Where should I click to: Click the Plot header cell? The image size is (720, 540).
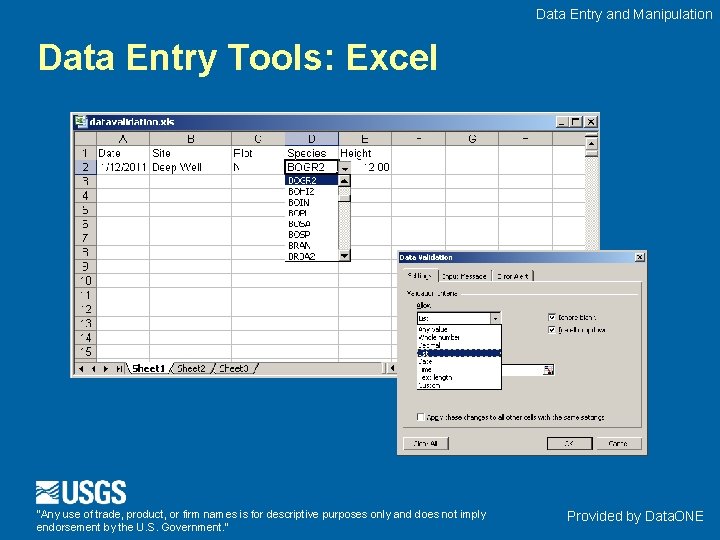click(258, 153)
